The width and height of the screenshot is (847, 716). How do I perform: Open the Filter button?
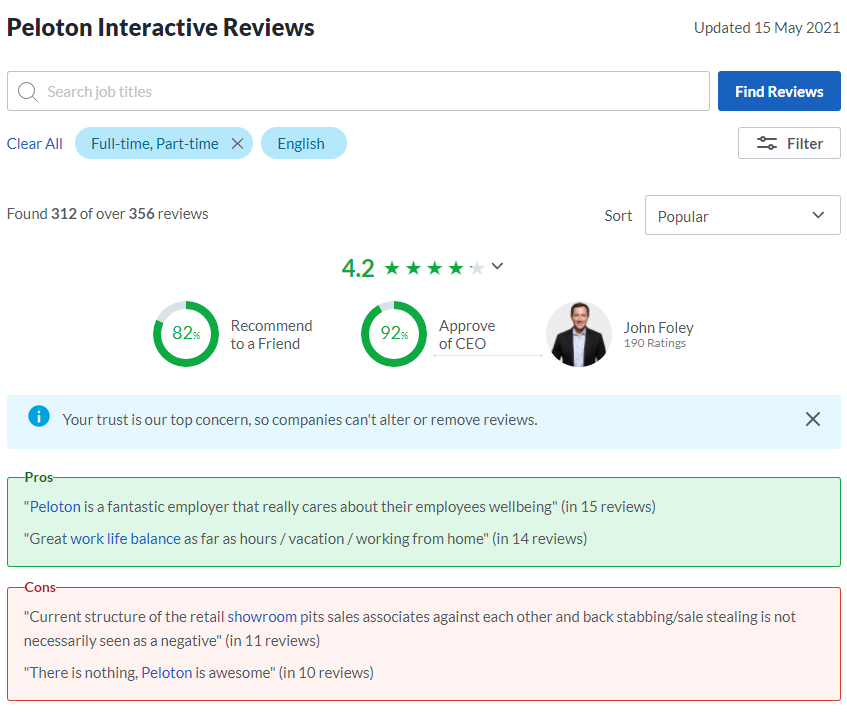pyautogui.click(x=789, y=143)
